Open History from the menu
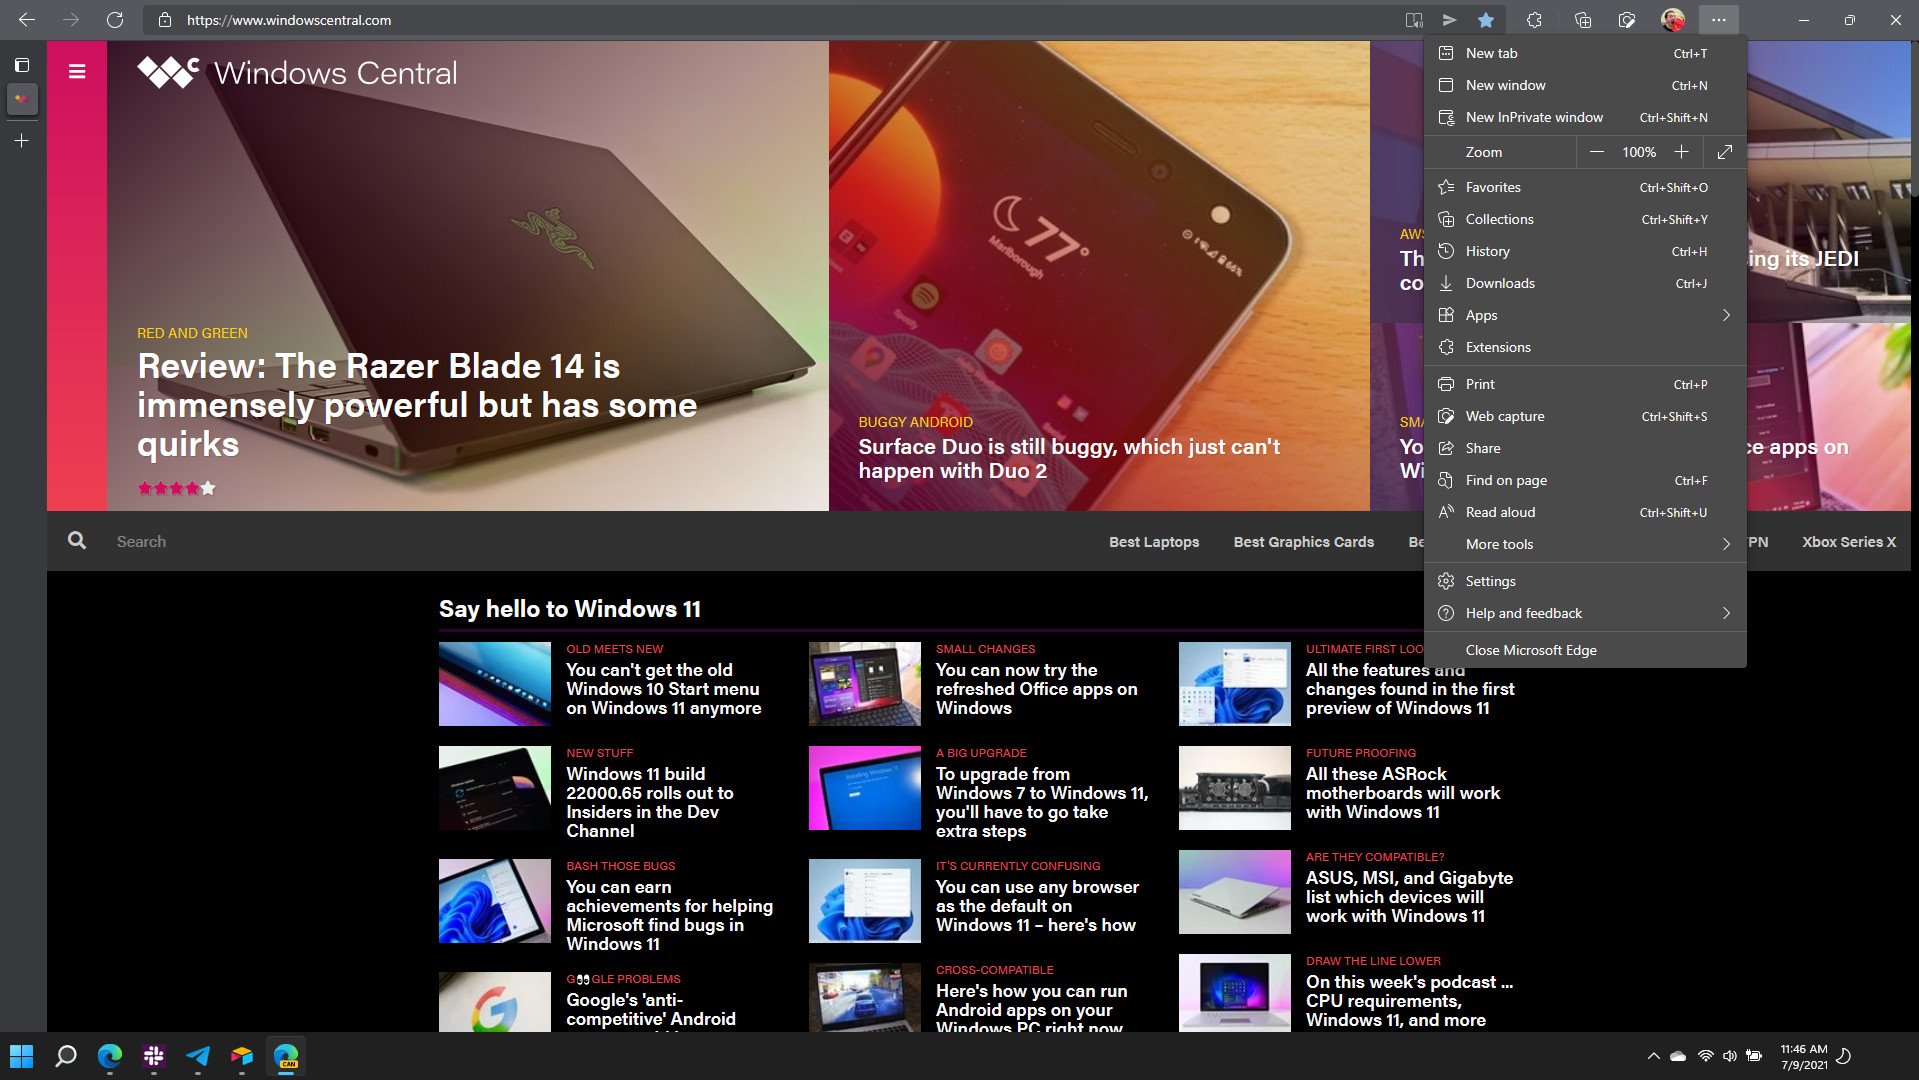 (1585, 251)
